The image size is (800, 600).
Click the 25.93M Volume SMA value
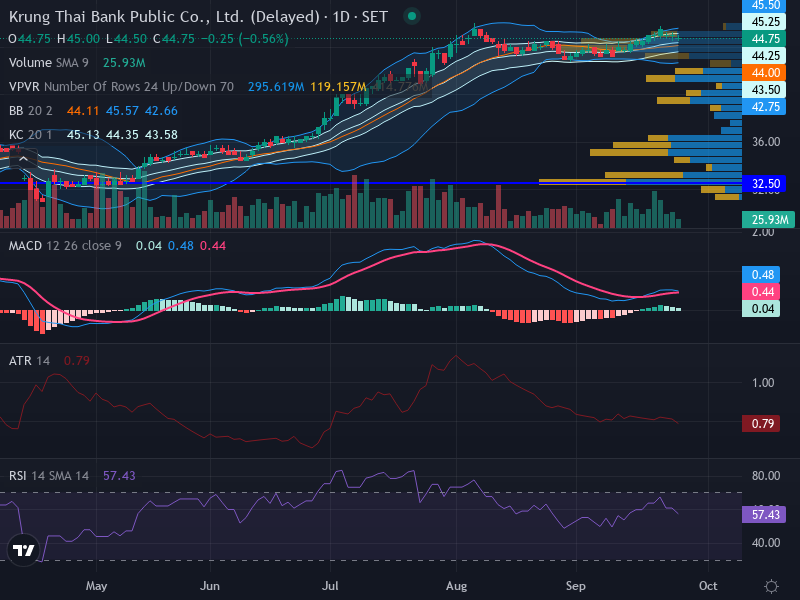(x=124, y=63)
